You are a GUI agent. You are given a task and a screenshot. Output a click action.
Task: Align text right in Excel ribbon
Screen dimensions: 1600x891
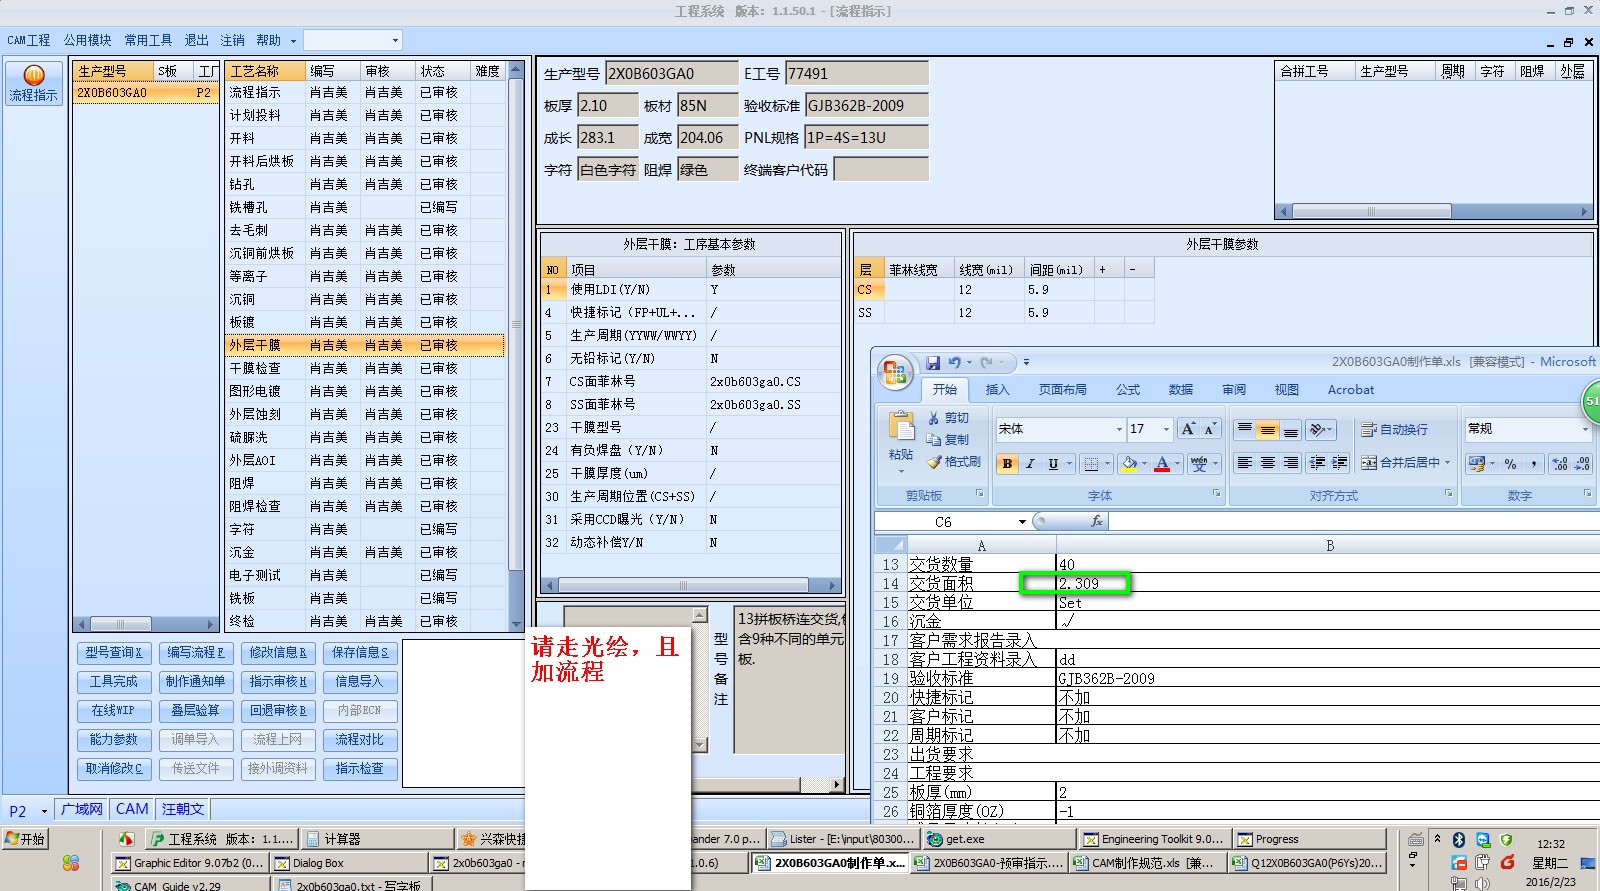1291,463
